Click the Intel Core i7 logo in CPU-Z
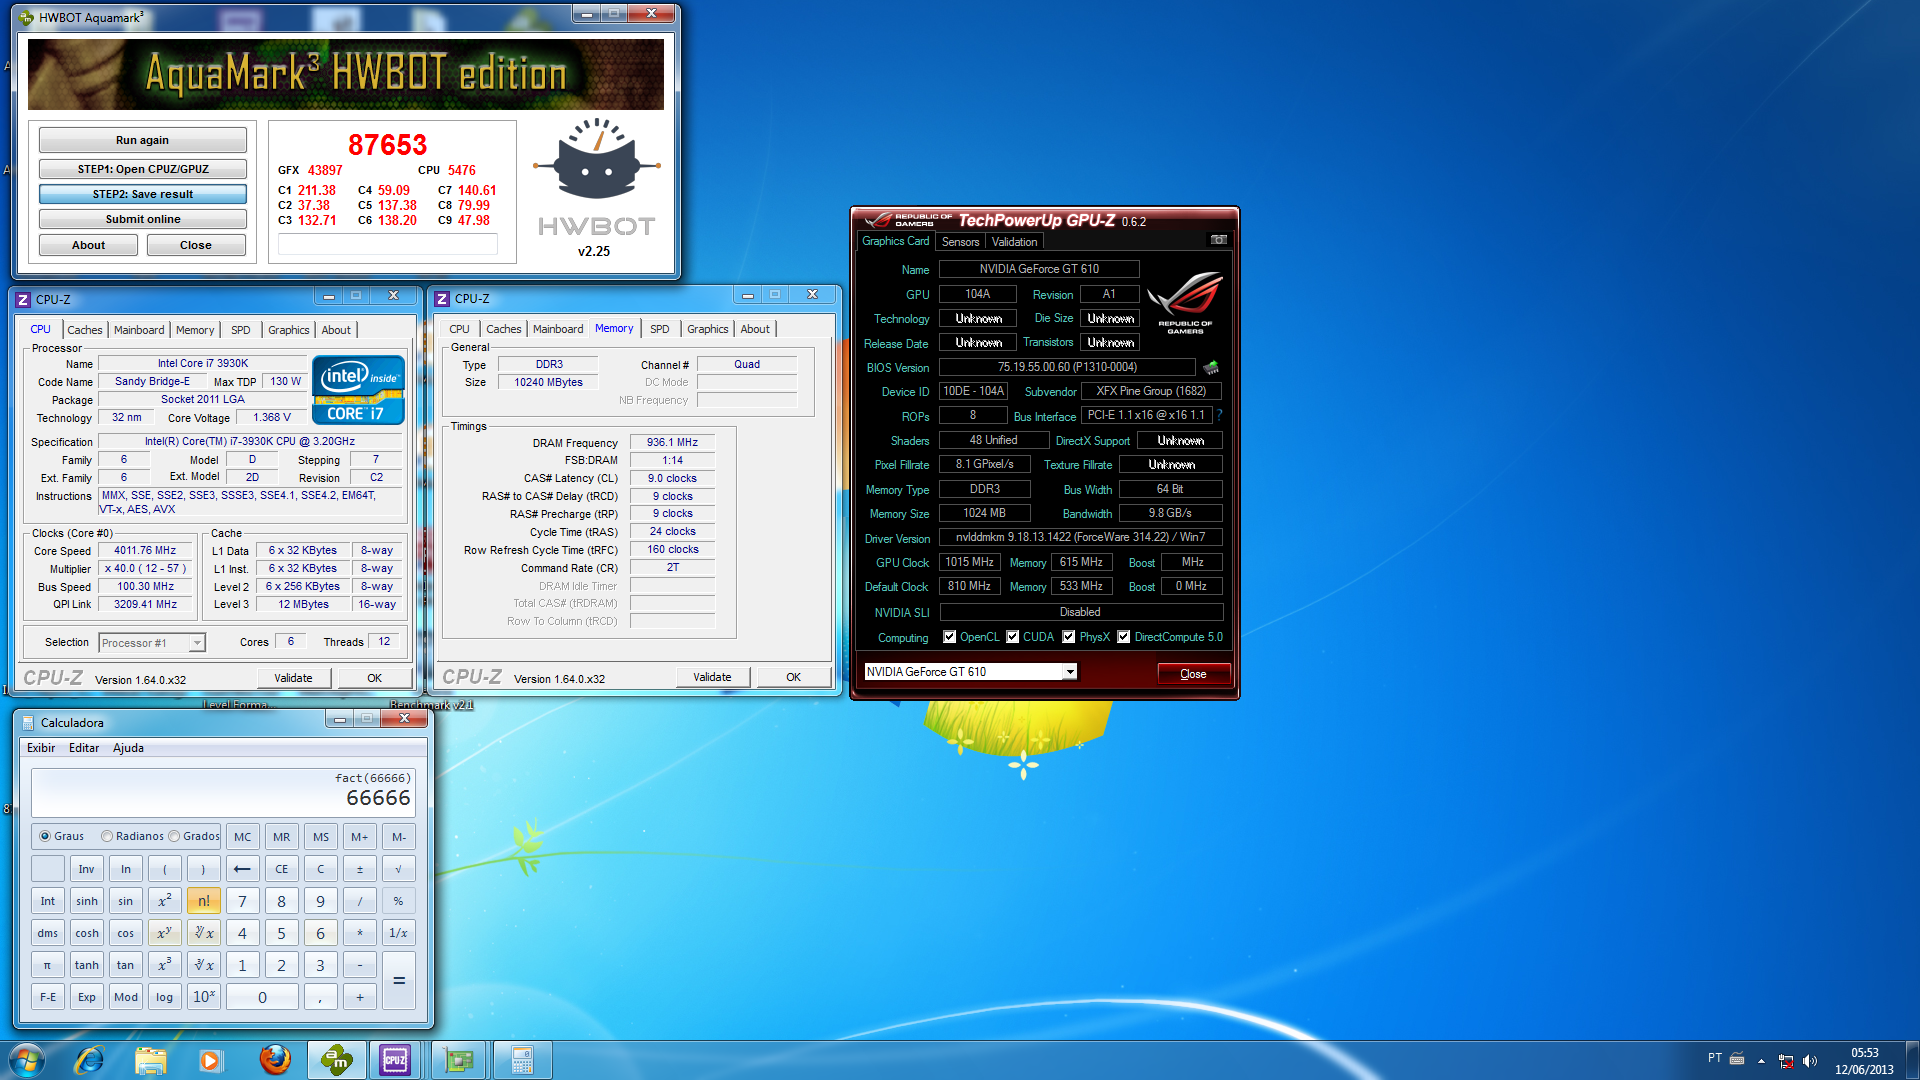 358,390
